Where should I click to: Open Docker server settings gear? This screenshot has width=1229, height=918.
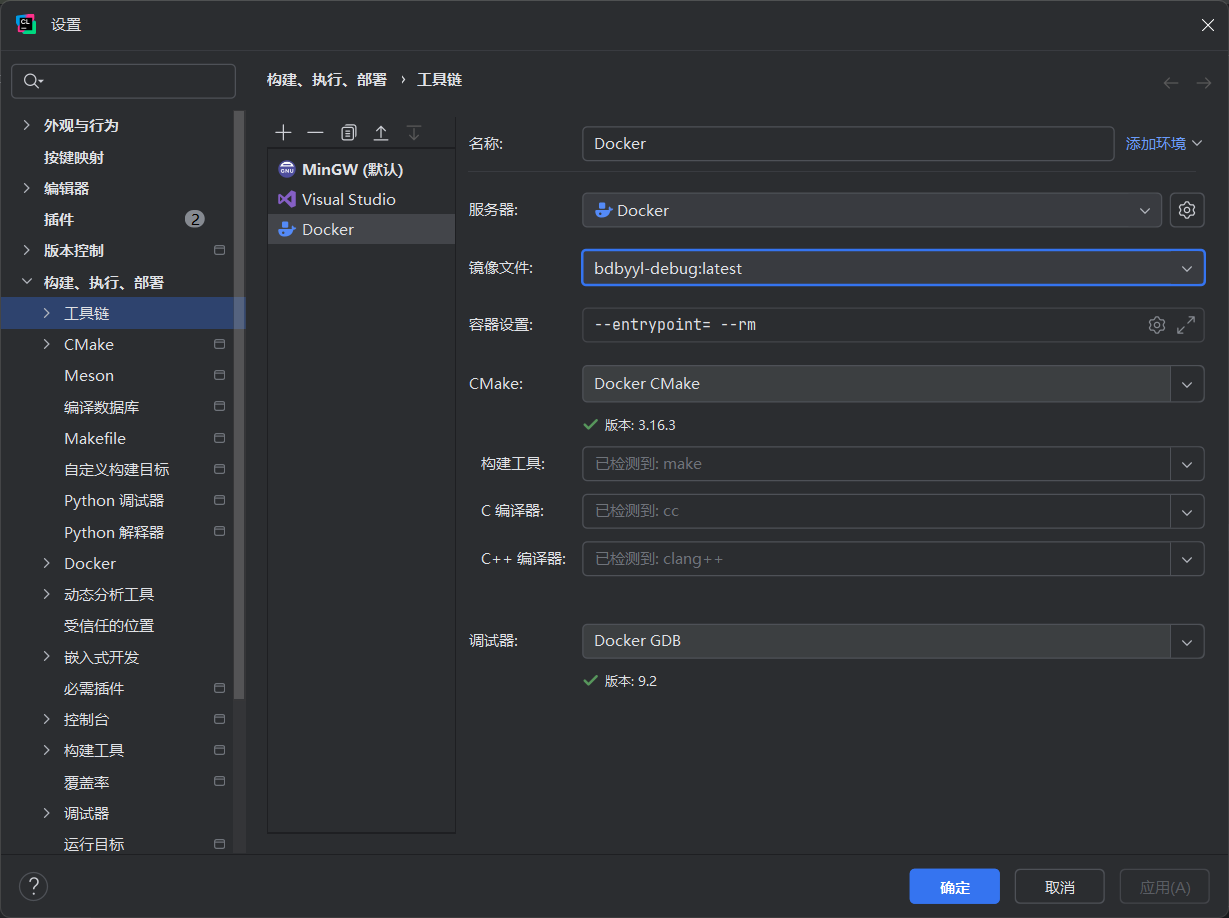[x=1187, y=210]
